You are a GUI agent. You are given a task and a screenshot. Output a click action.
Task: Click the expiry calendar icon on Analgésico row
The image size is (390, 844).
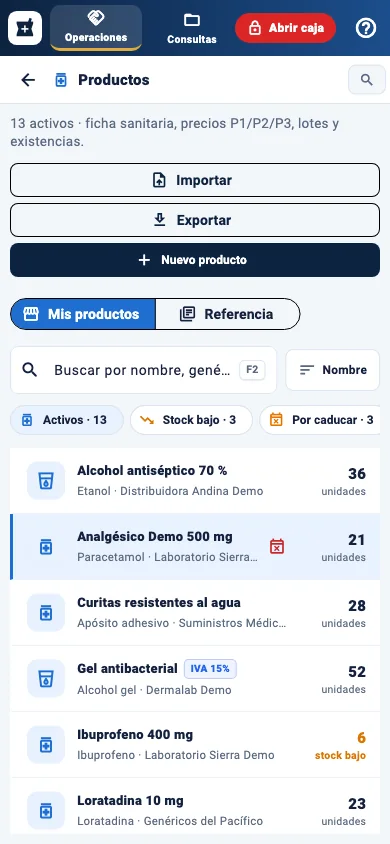(276, 546)
